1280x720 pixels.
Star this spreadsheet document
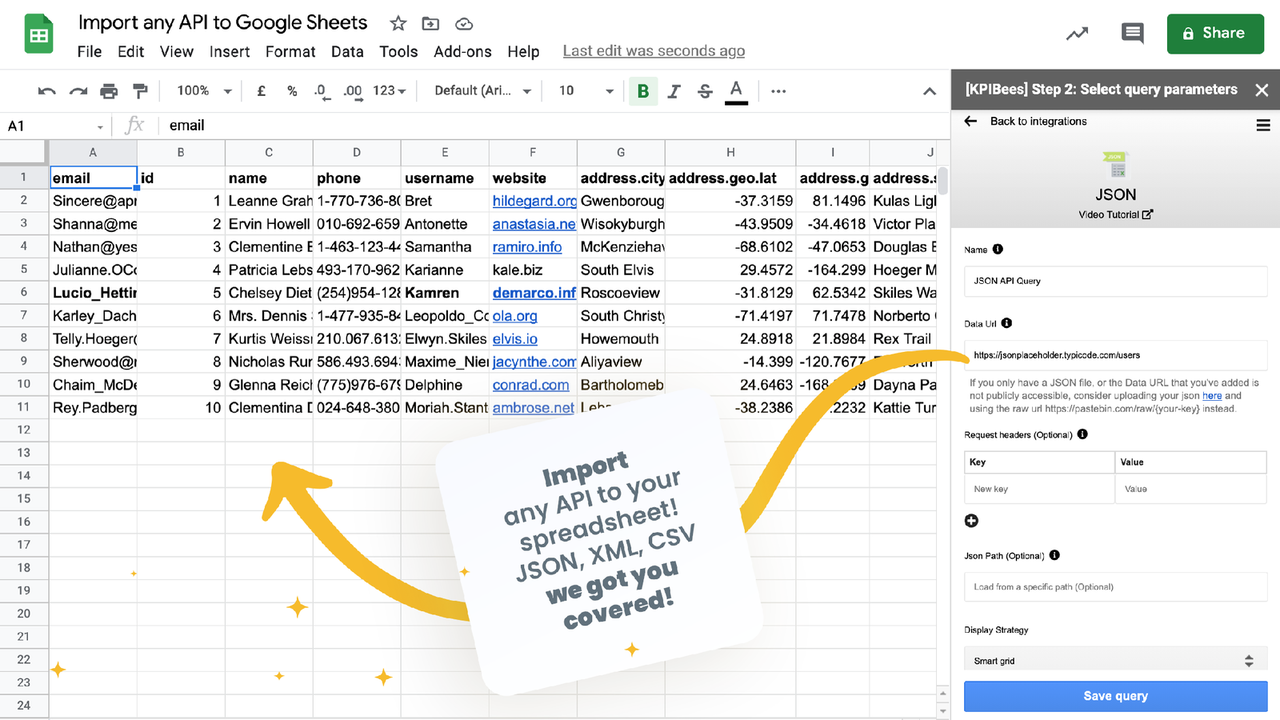(x=398, y=23)
